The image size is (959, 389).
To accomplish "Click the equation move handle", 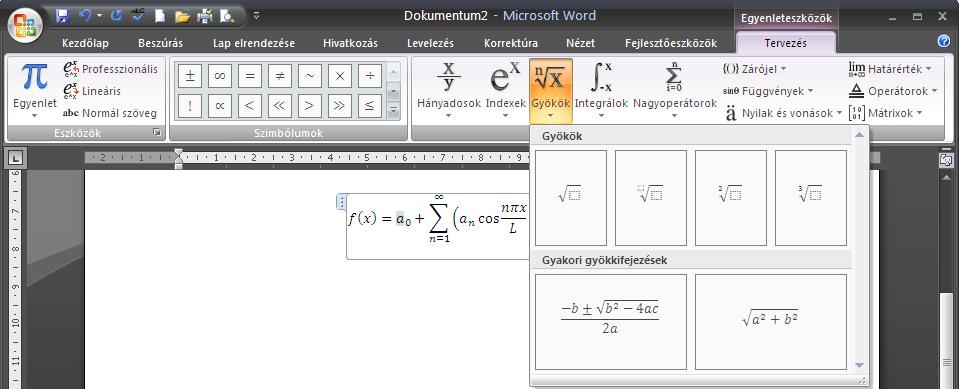I will coord(342,202).
